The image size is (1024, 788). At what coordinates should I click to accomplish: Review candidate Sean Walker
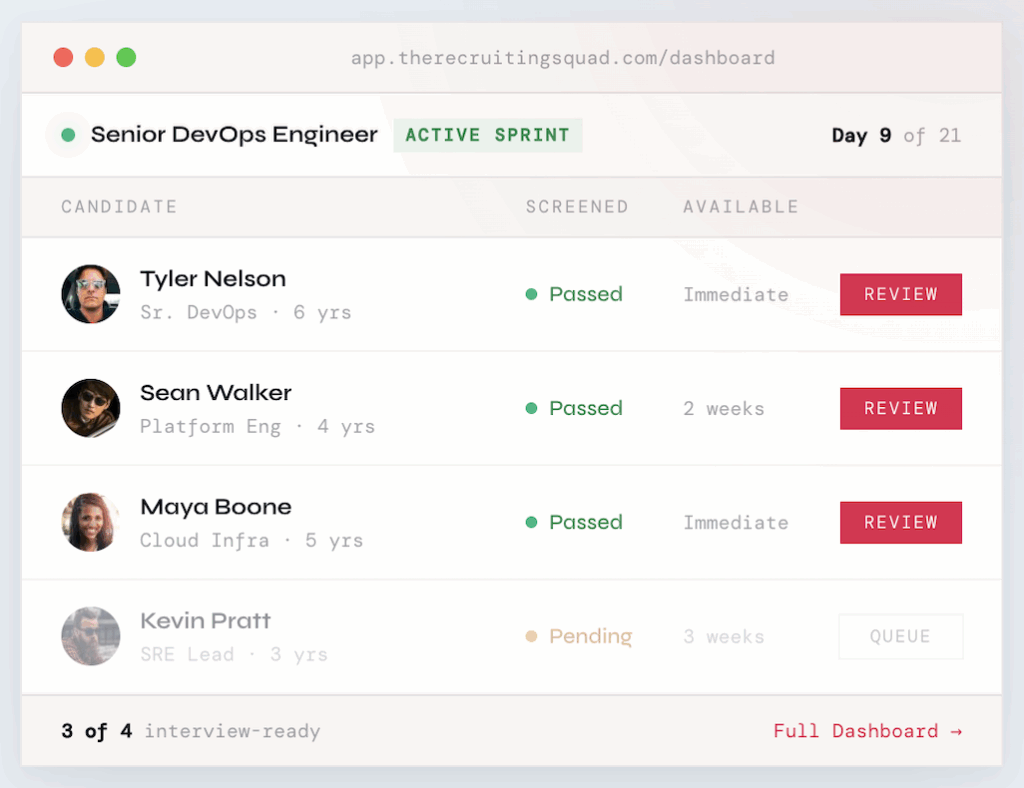[x=901, y=409]
